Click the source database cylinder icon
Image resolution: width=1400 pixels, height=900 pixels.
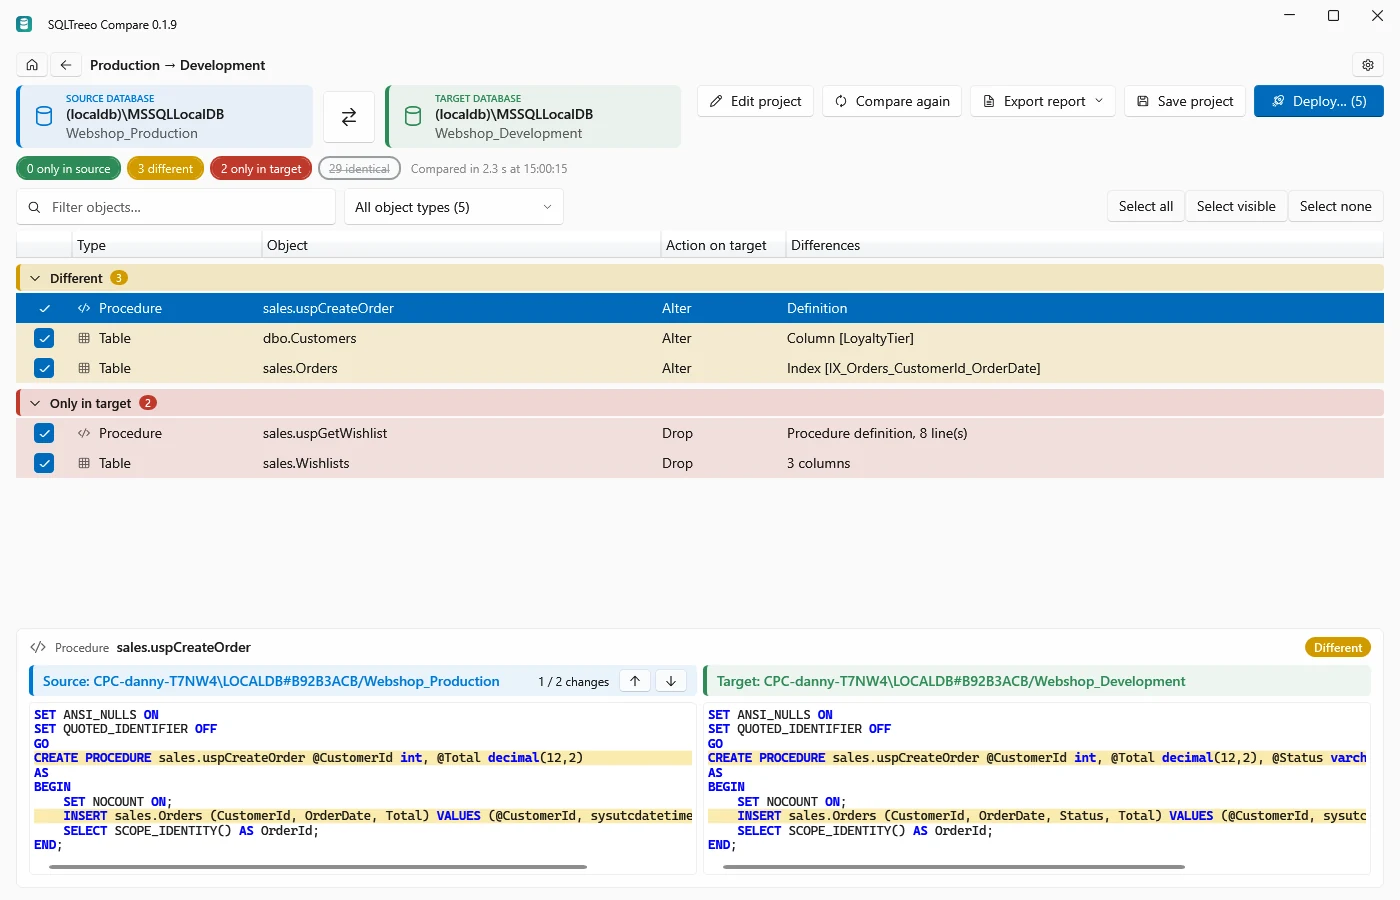click(x=44, y=116)
